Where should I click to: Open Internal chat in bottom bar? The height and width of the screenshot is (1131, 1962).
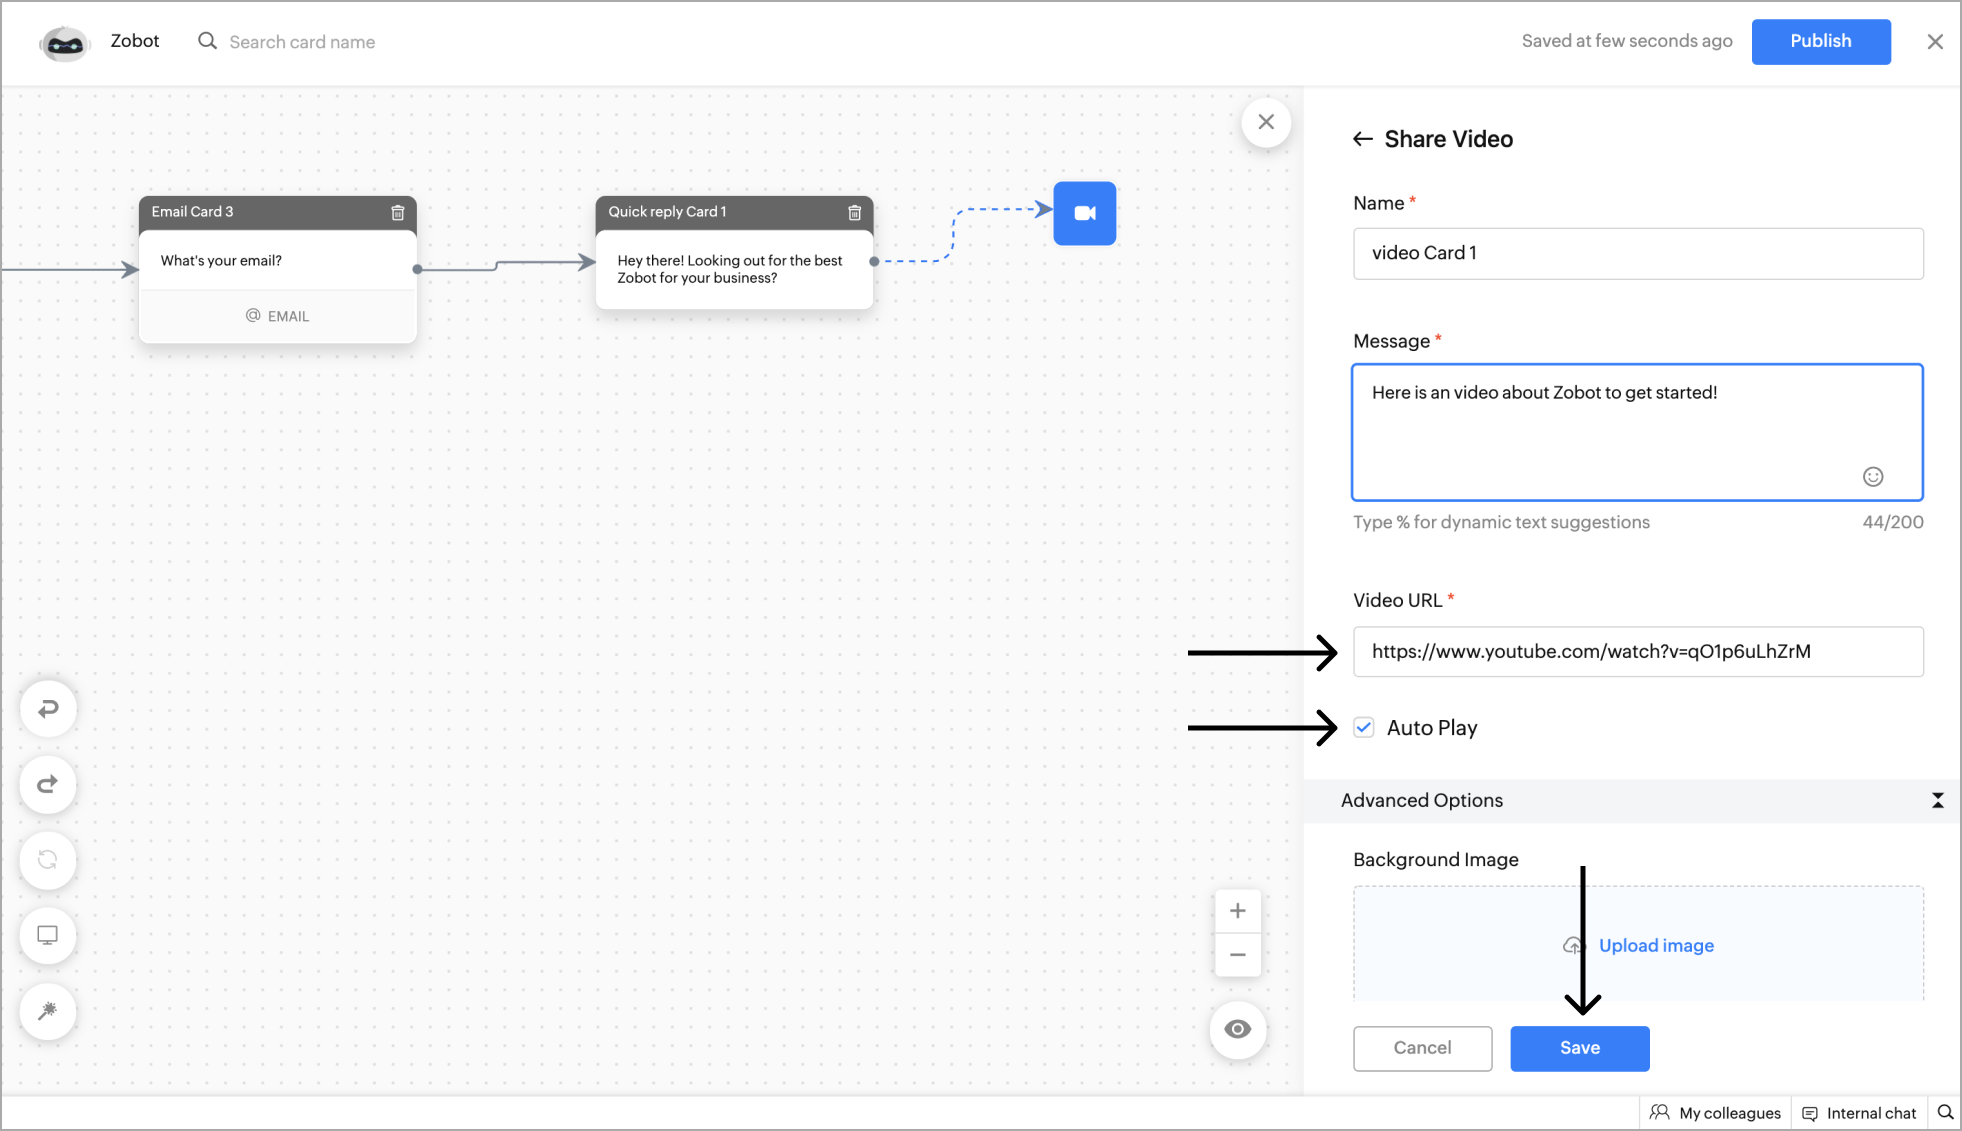pyautogui.click(x=1860, y=1113)
